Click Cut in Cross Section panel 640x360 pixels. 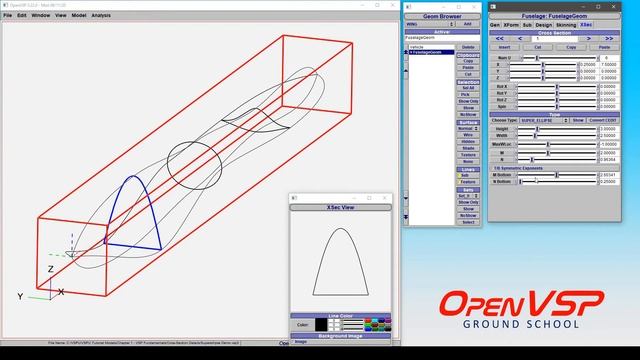click(x=538, y=47)
